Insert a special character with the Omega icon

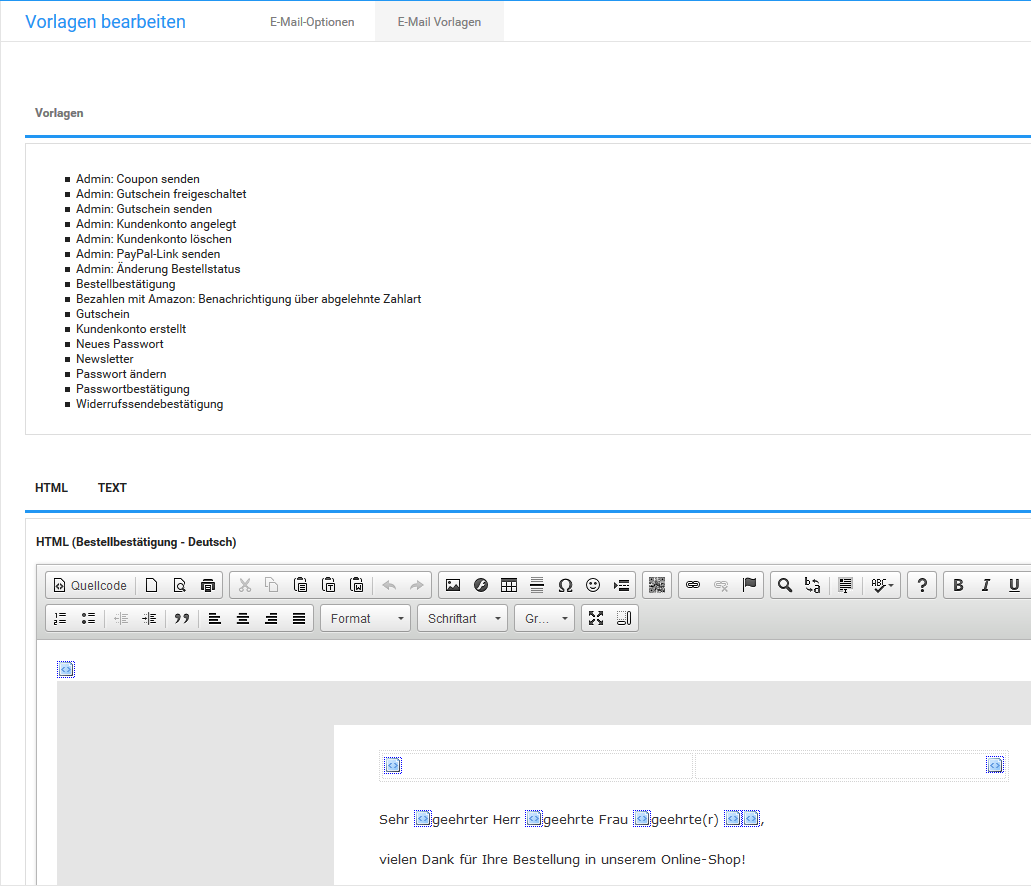click(565, 585)
